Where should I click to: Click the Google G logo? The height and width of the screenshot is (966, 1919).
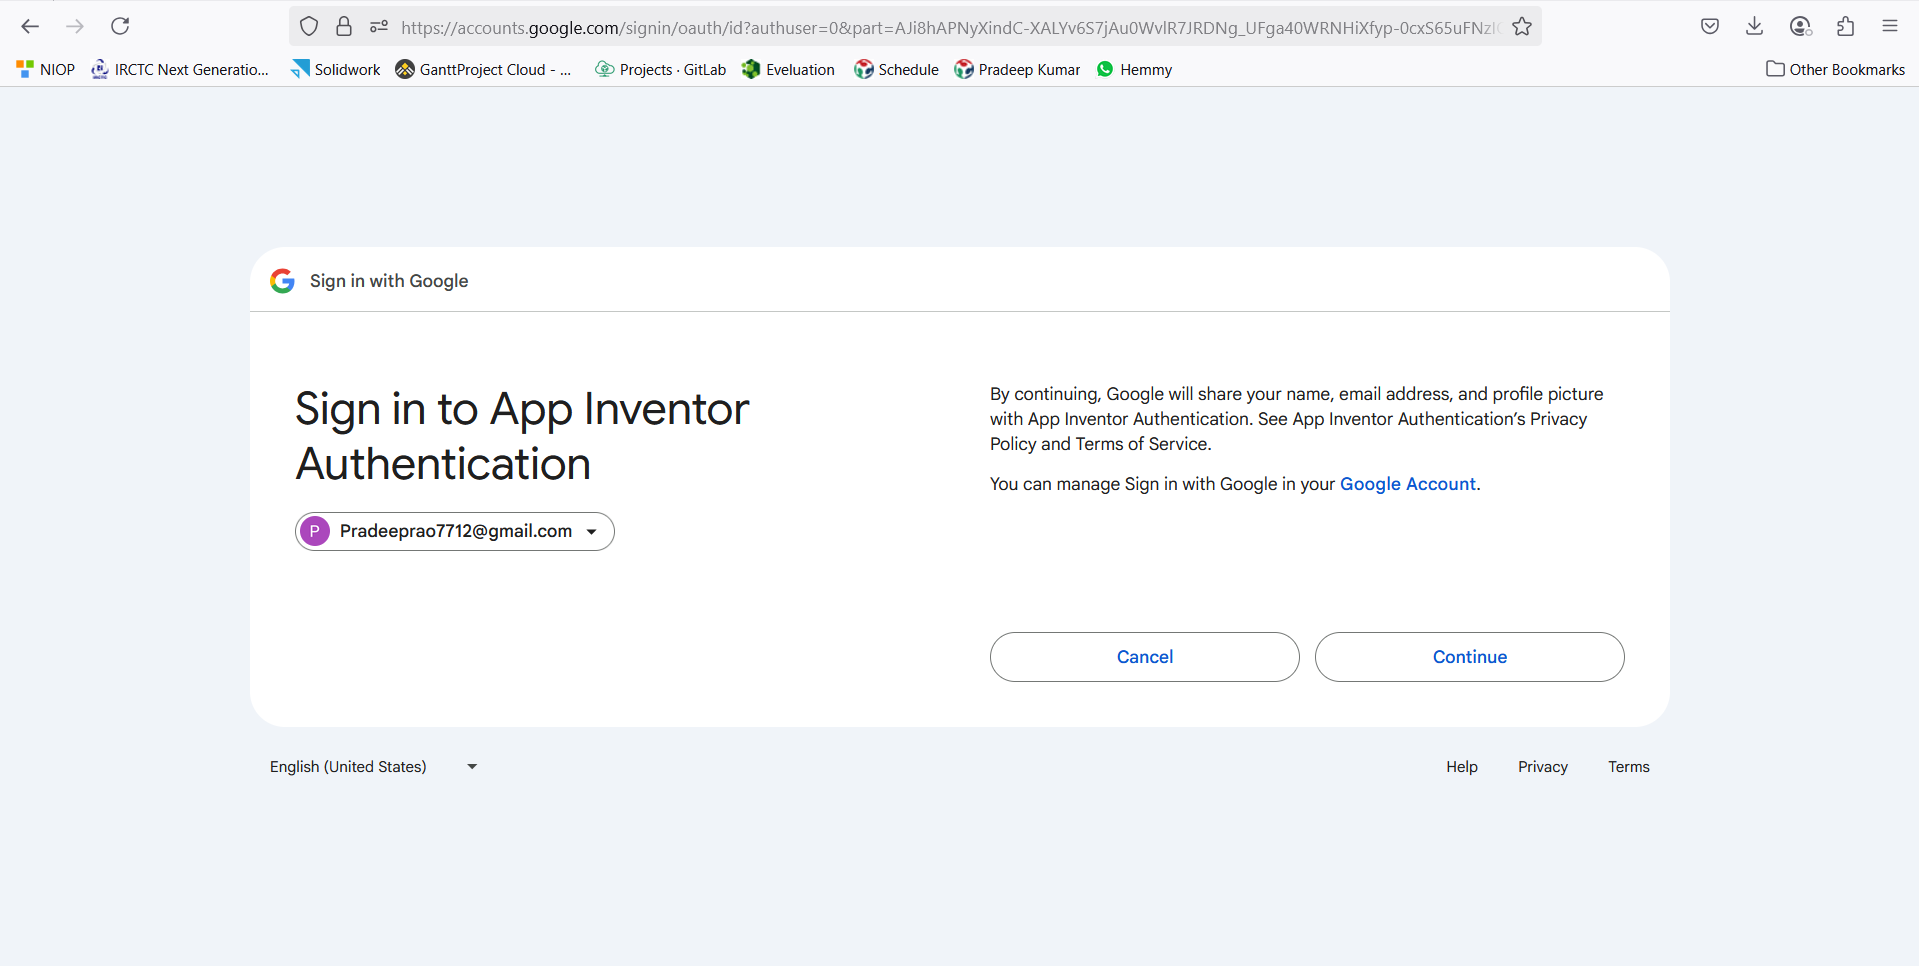coord(282,281)
